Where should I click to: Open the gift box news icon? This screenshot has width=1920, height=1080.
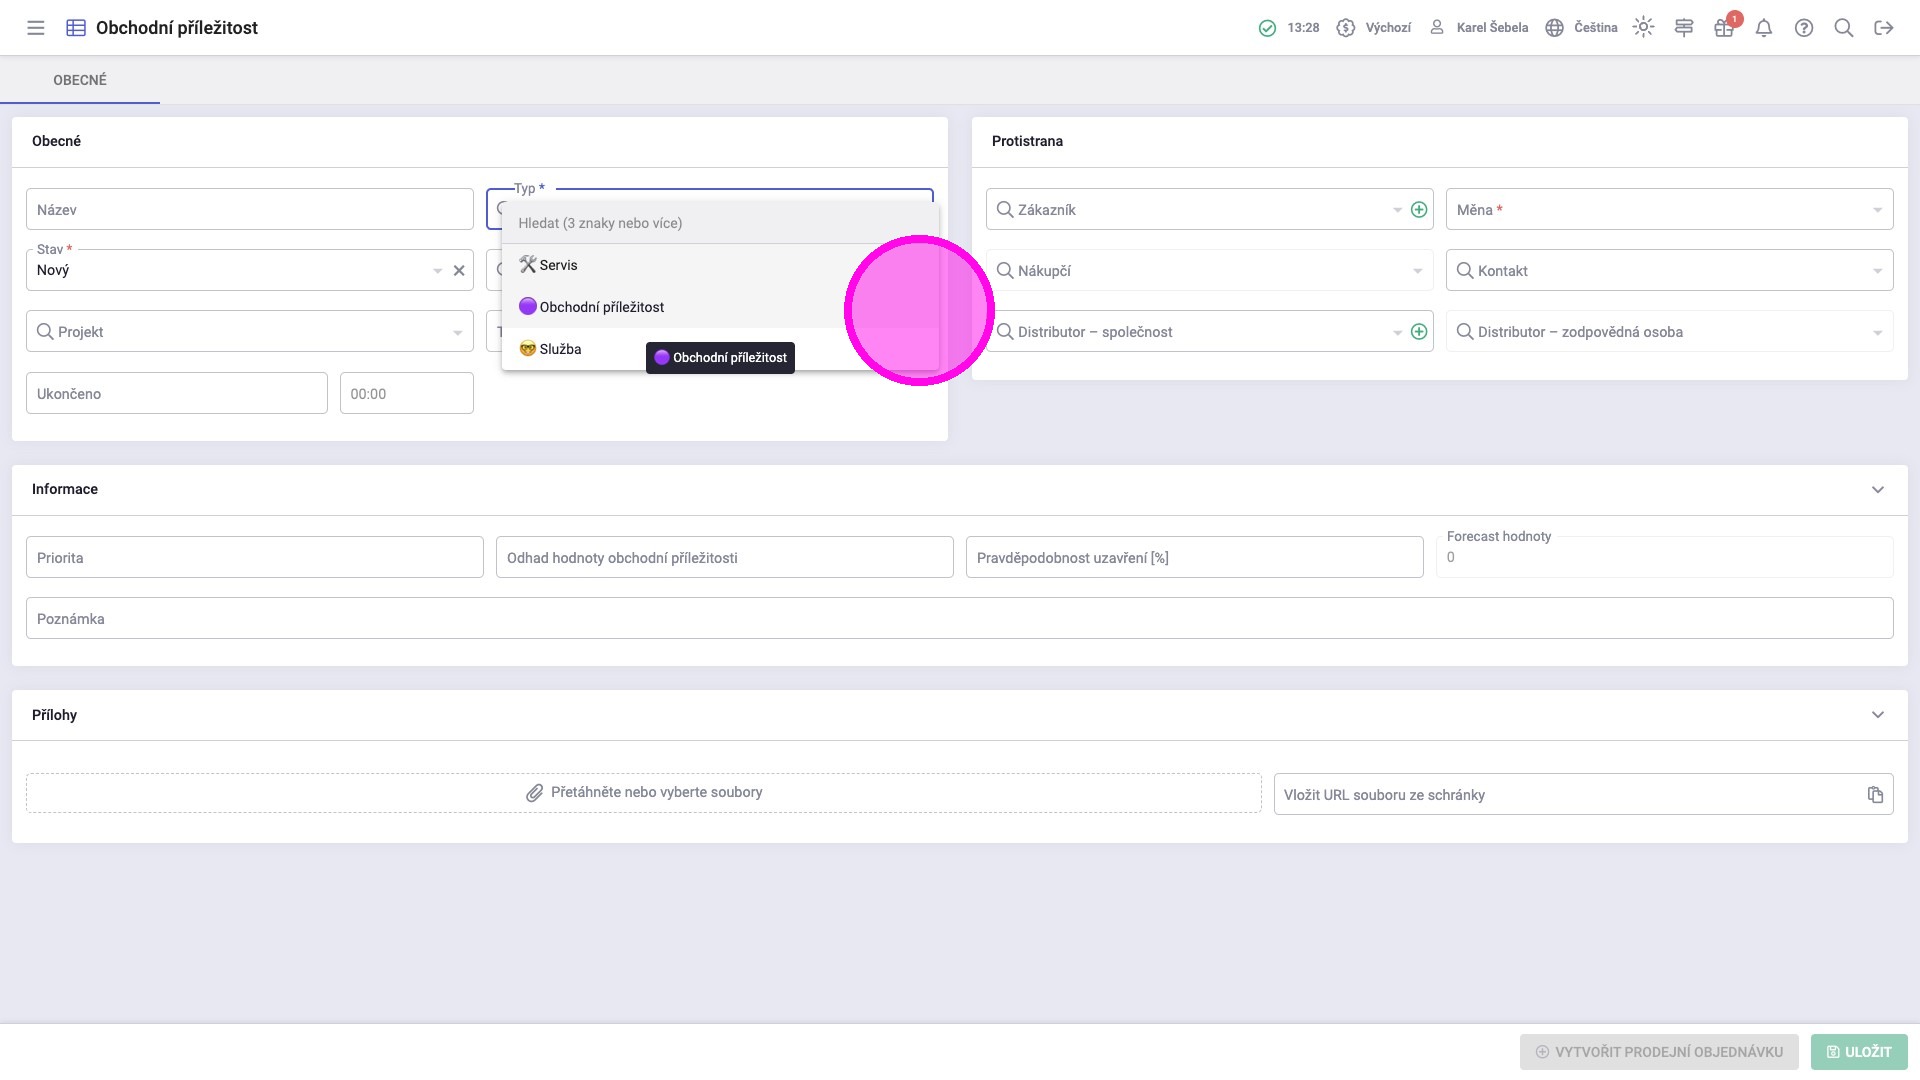click(1723, 28)
